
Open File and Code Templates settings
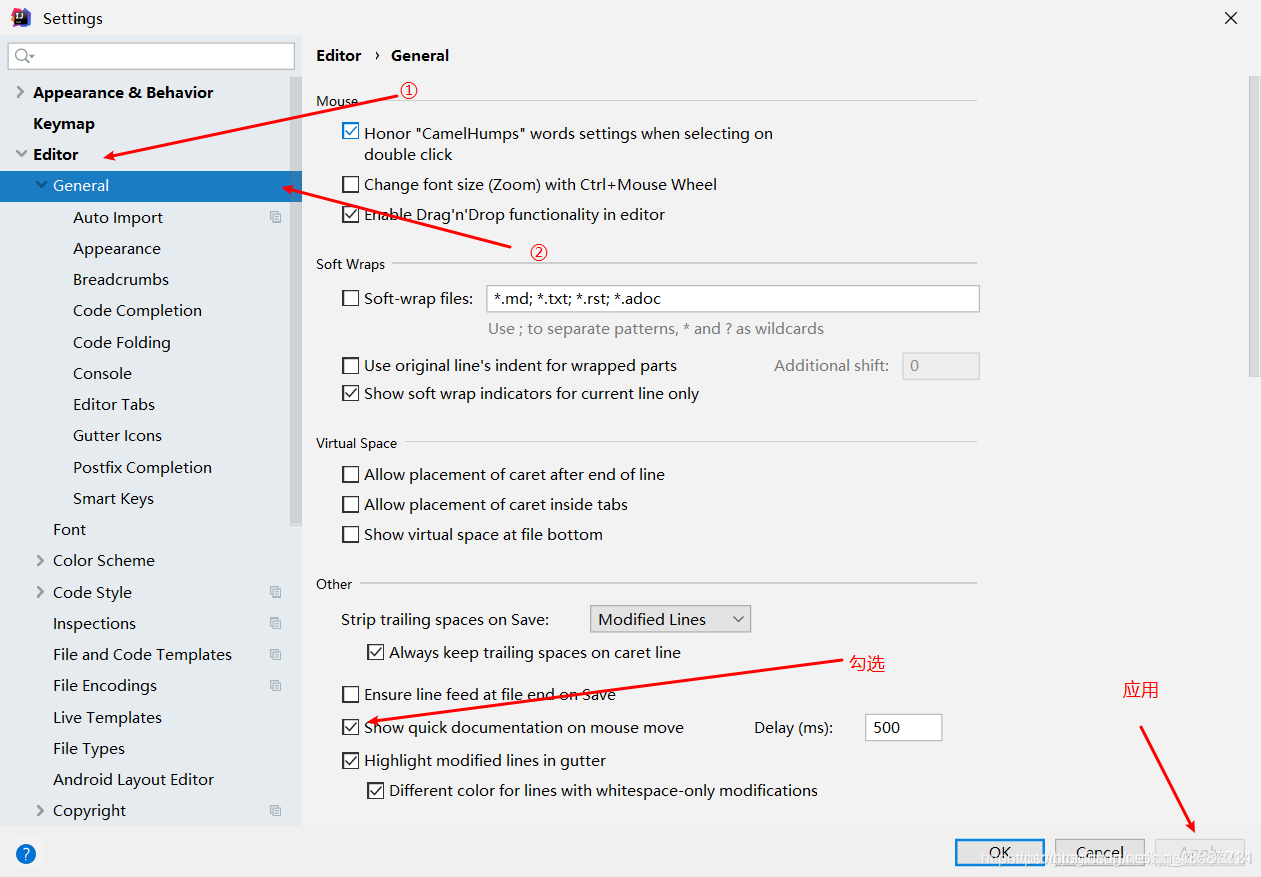(x=142, y=654)
